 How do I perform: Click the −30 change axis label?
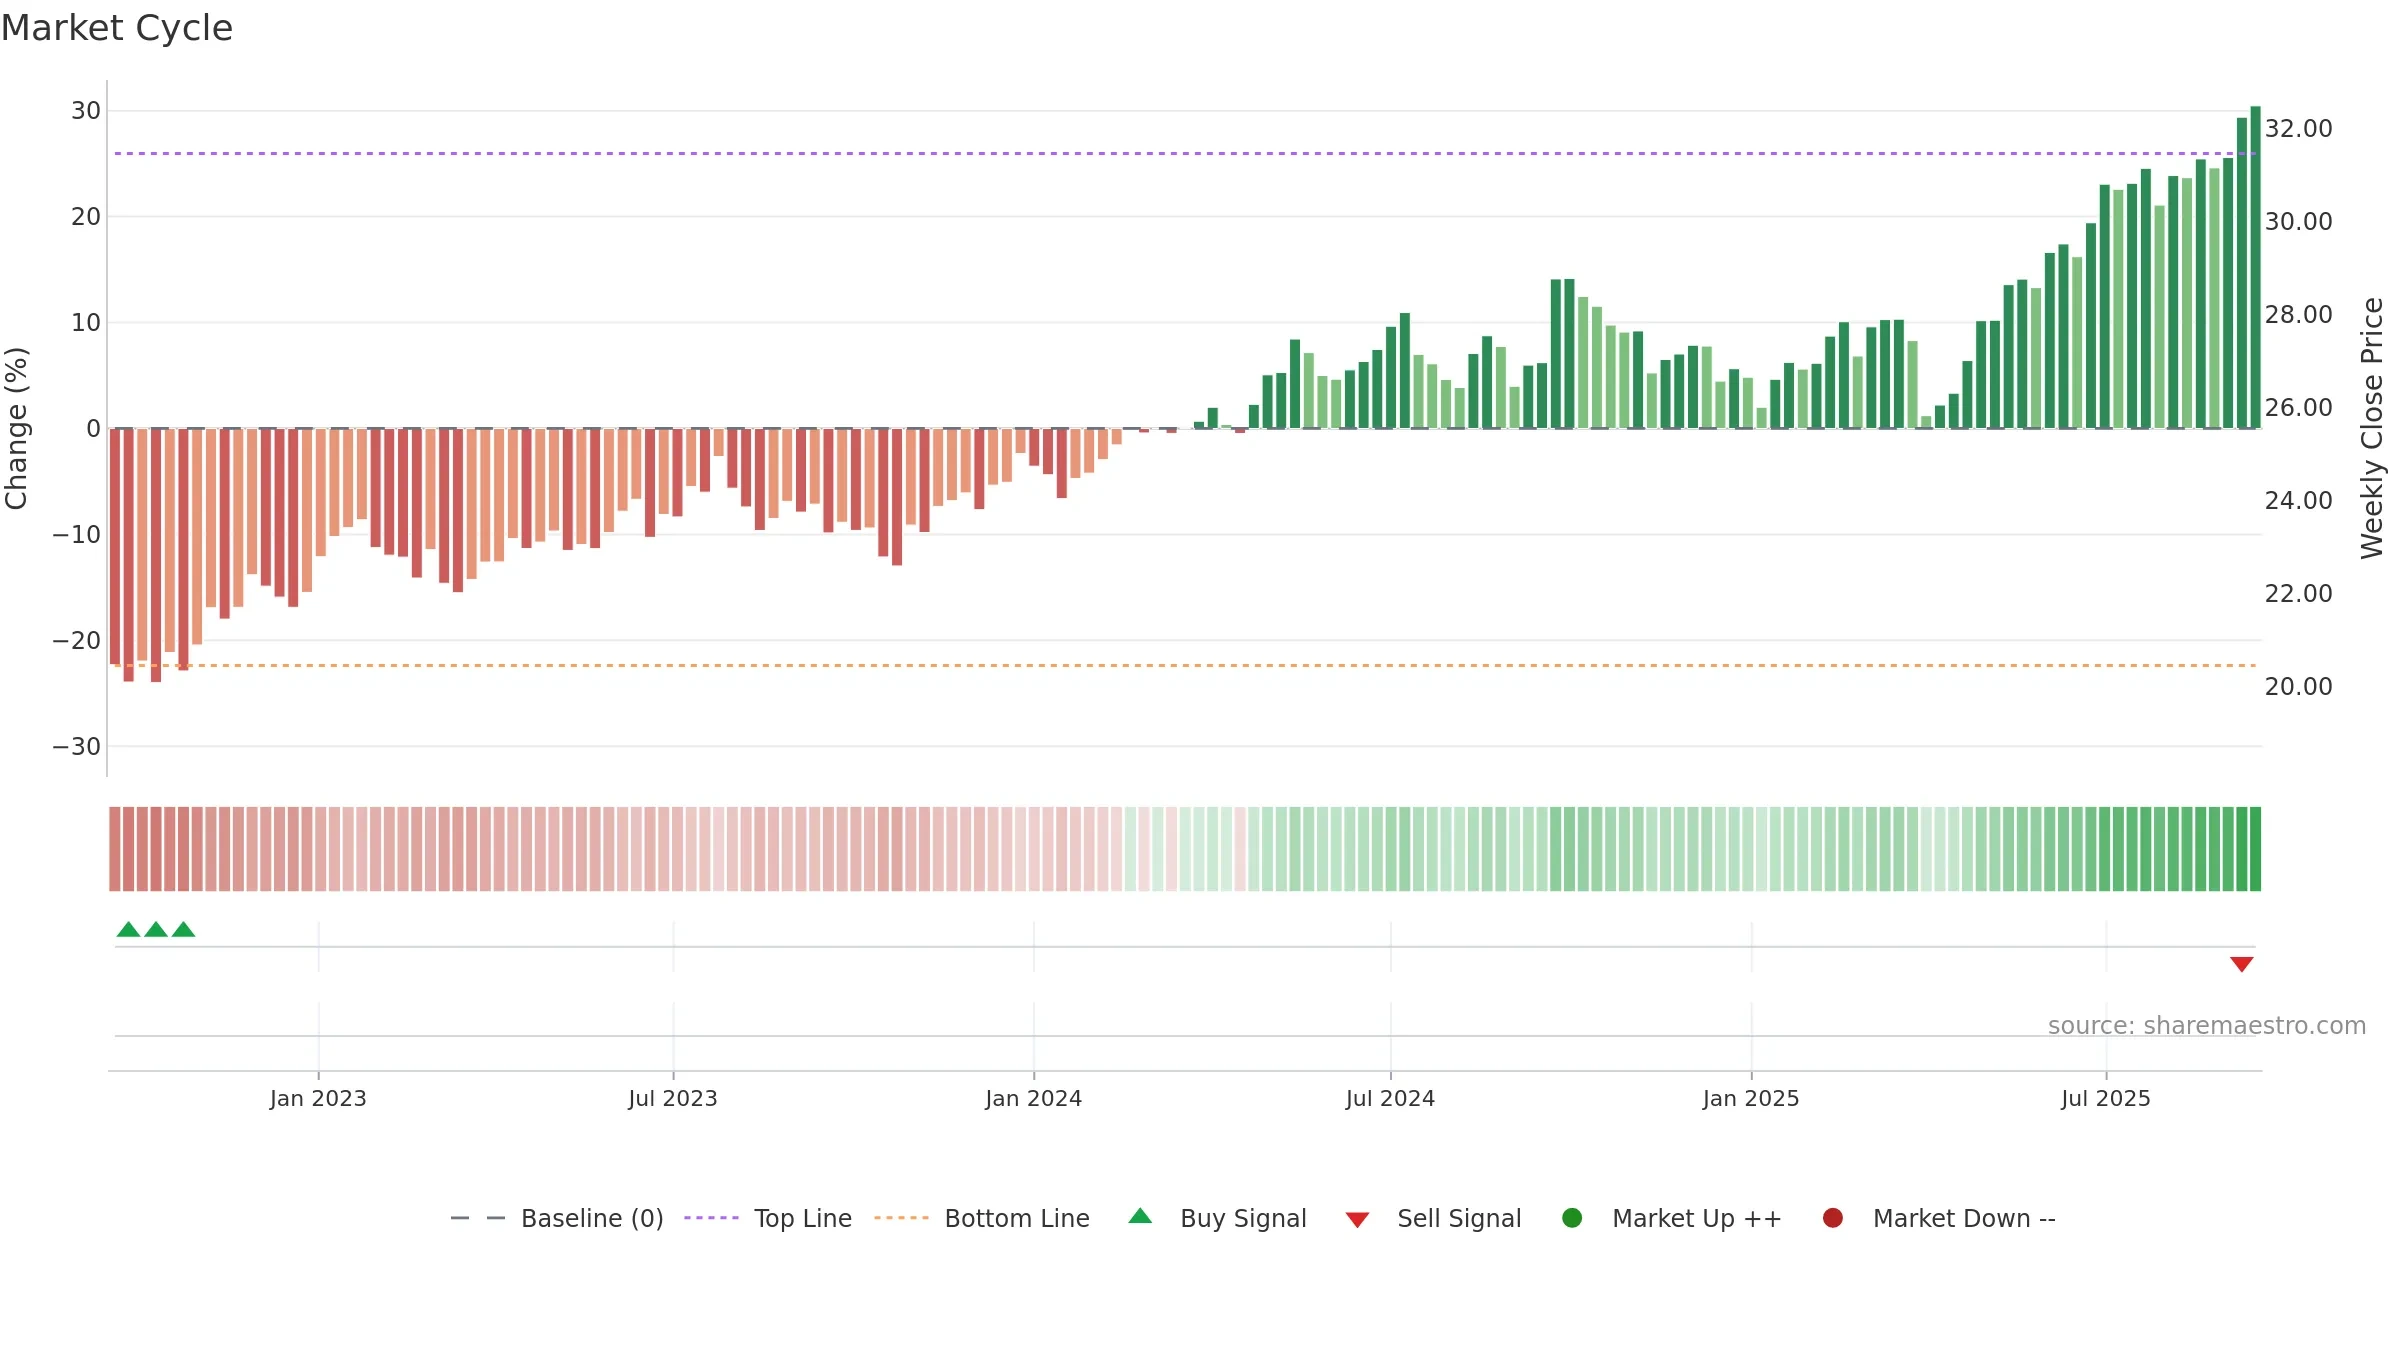(x=77, y=746)
